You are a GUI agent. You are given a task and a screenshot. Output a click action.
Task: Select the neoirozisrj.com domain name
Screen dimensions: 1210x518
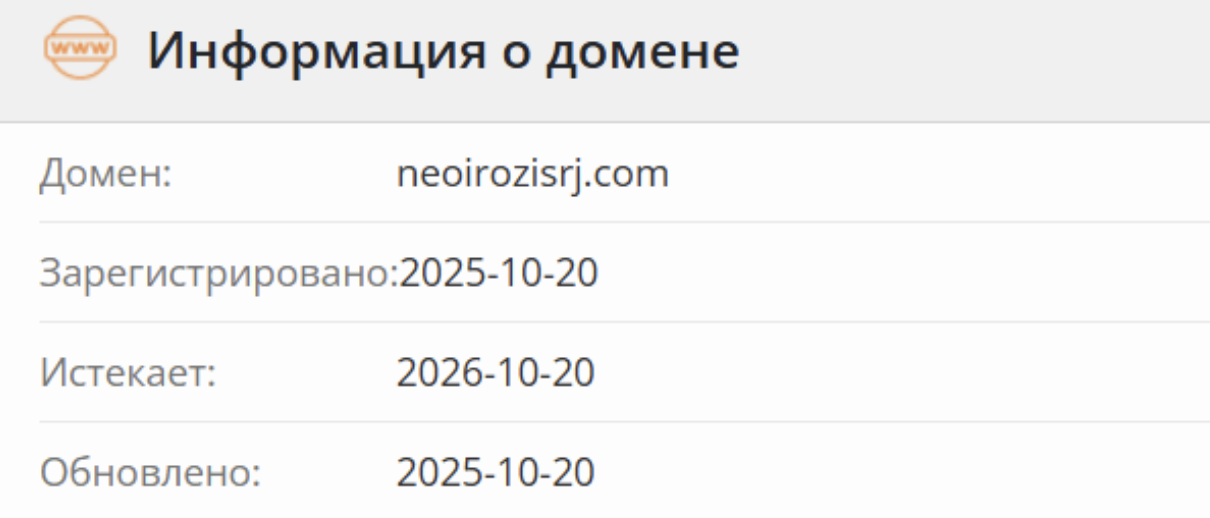[532, 174]
